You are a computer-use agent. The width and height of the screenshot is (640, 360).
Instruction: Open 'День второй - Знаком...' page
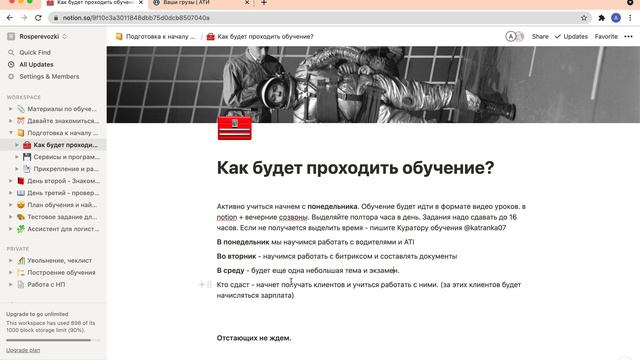63,181
